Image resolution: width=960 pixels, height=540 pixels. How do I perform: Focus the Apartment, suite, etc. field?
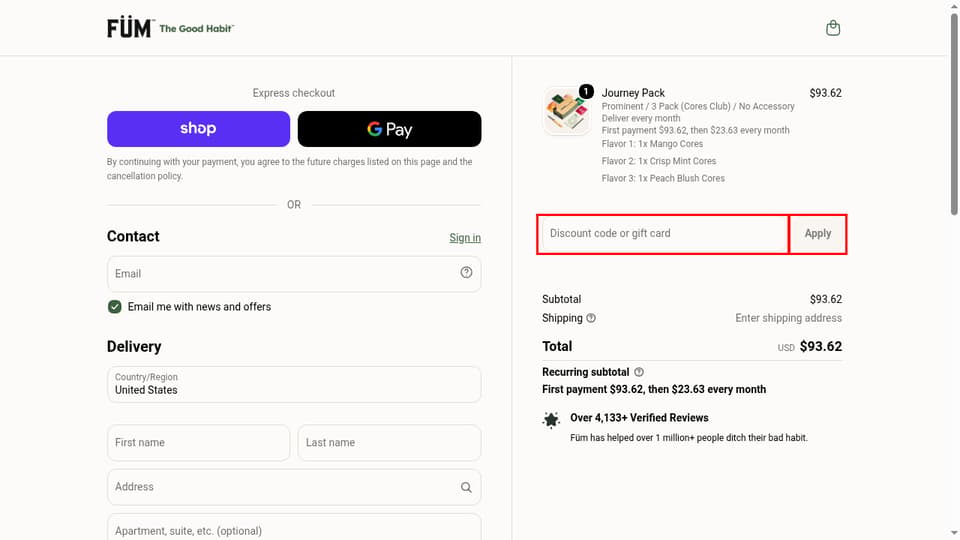tap(294, 527)
